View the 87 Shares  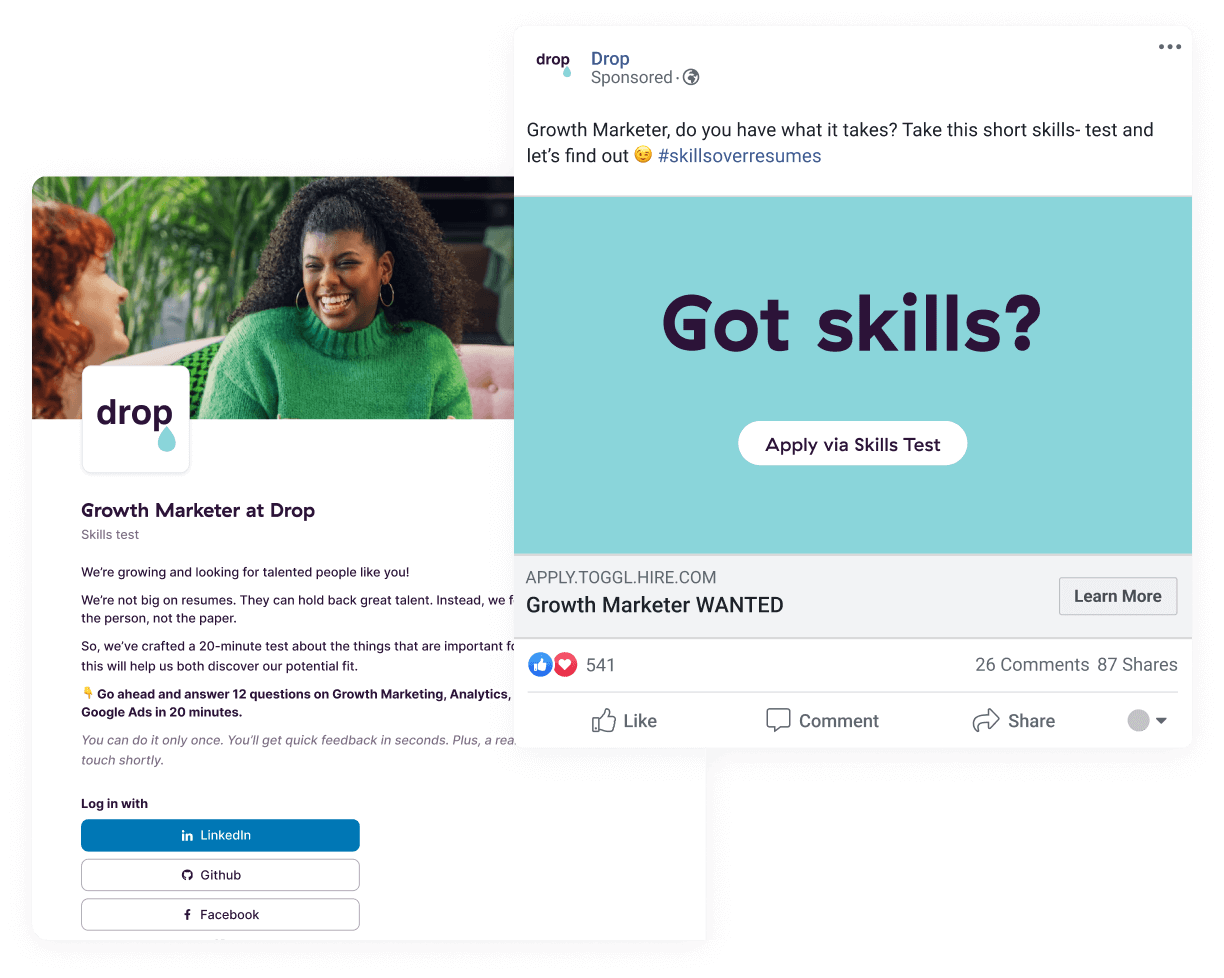(1137, 664)
